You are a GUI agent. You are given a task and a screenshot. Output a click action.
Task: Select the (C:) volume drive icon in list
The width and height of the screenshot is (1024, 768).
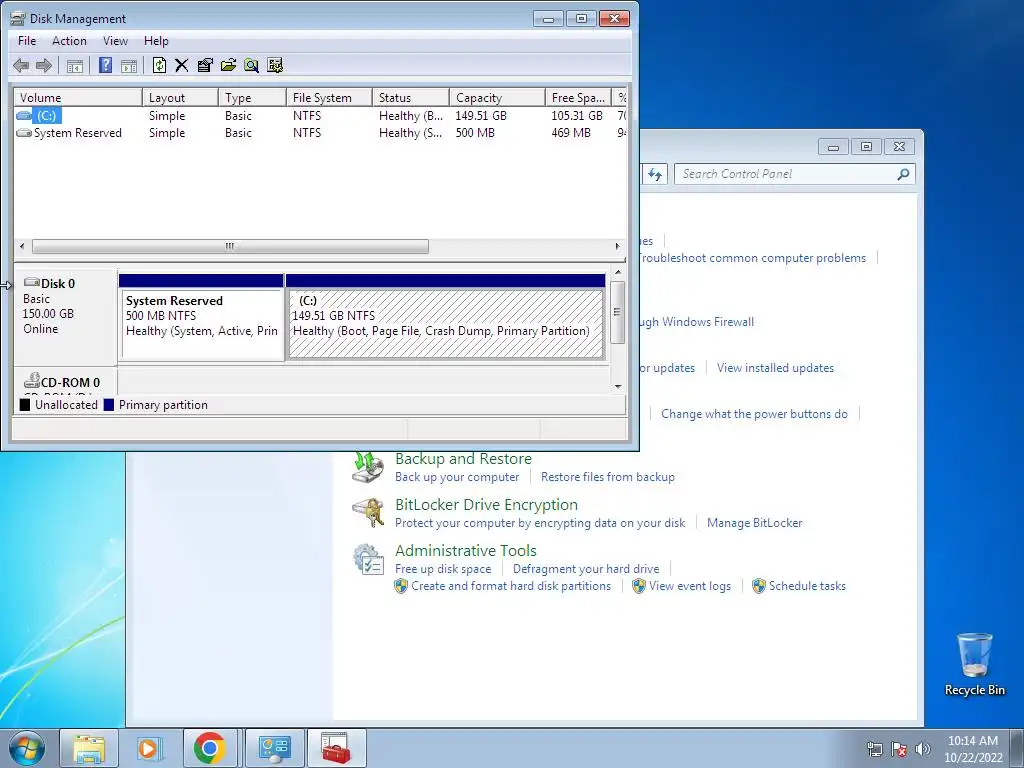(24, 116)
